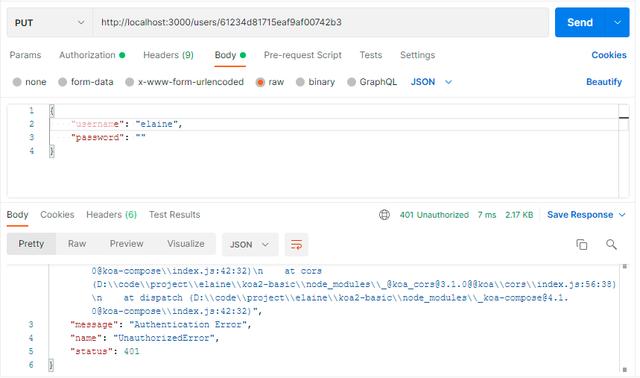Open the PUT method dropdown

[x=49, y=22]
